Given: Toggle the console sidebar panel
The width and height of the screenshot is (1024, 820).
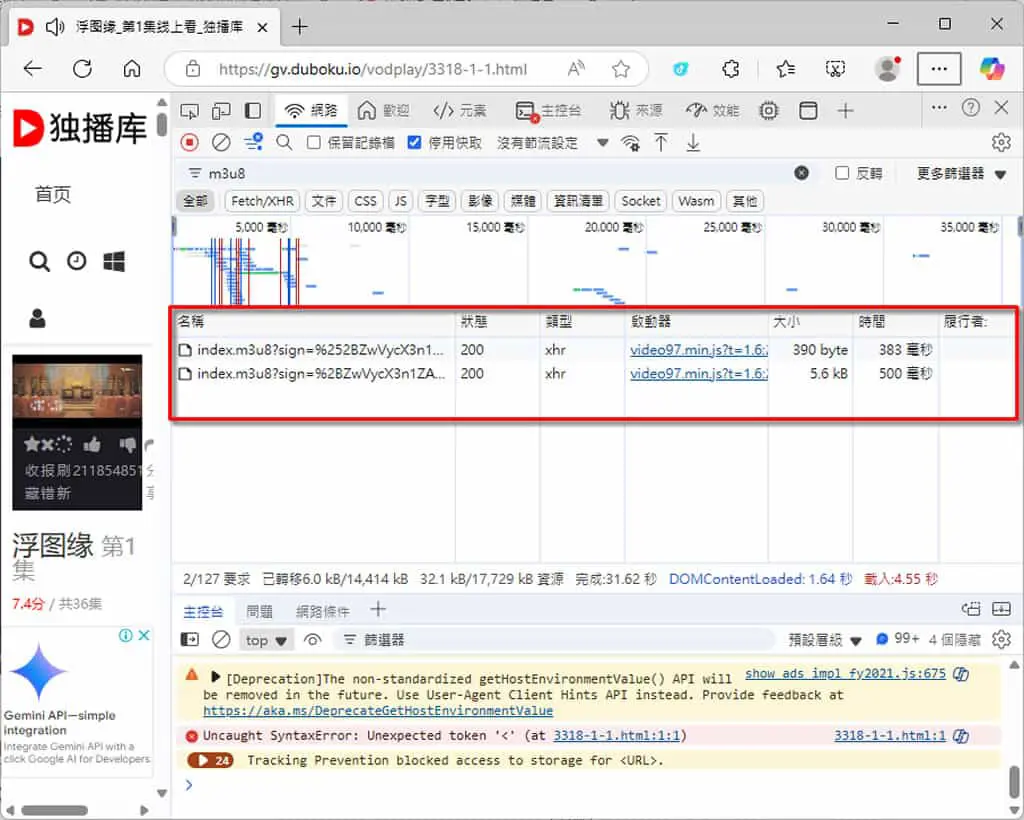Looking at the screenshot, I should tap(189, 640).
